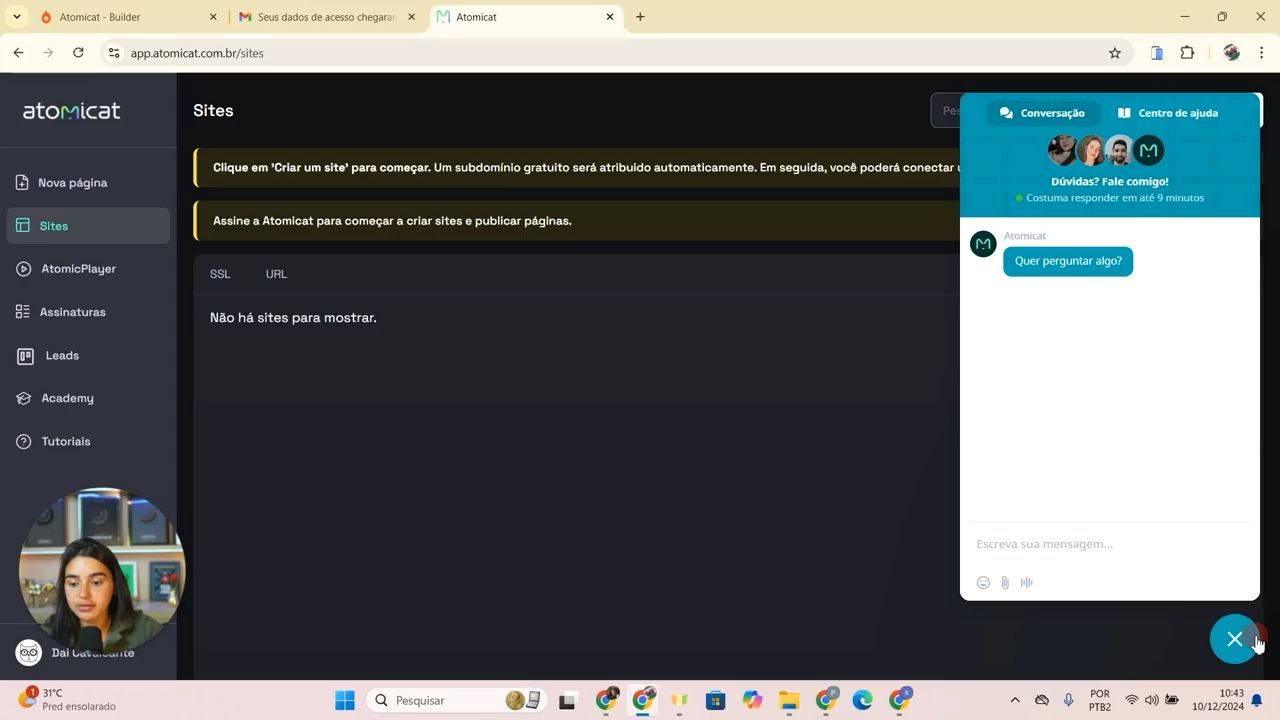Go back in browser history
This screenshot has width=1280, height=720.
coord(18,53)
